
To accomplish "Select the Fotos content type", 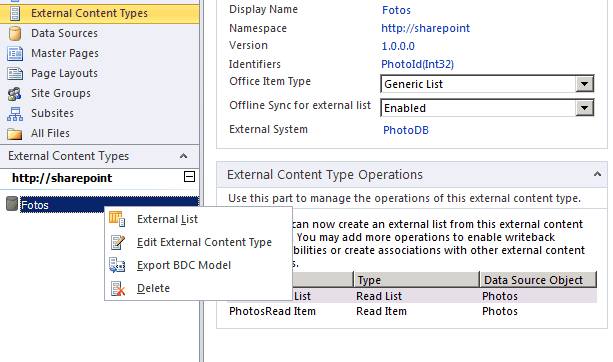I will click(x=109, y=205).
